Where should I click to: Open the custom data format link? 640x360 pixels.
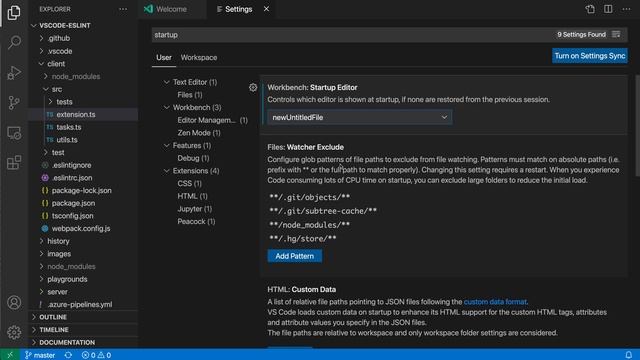pyautogui.click(x=495, y=302)
